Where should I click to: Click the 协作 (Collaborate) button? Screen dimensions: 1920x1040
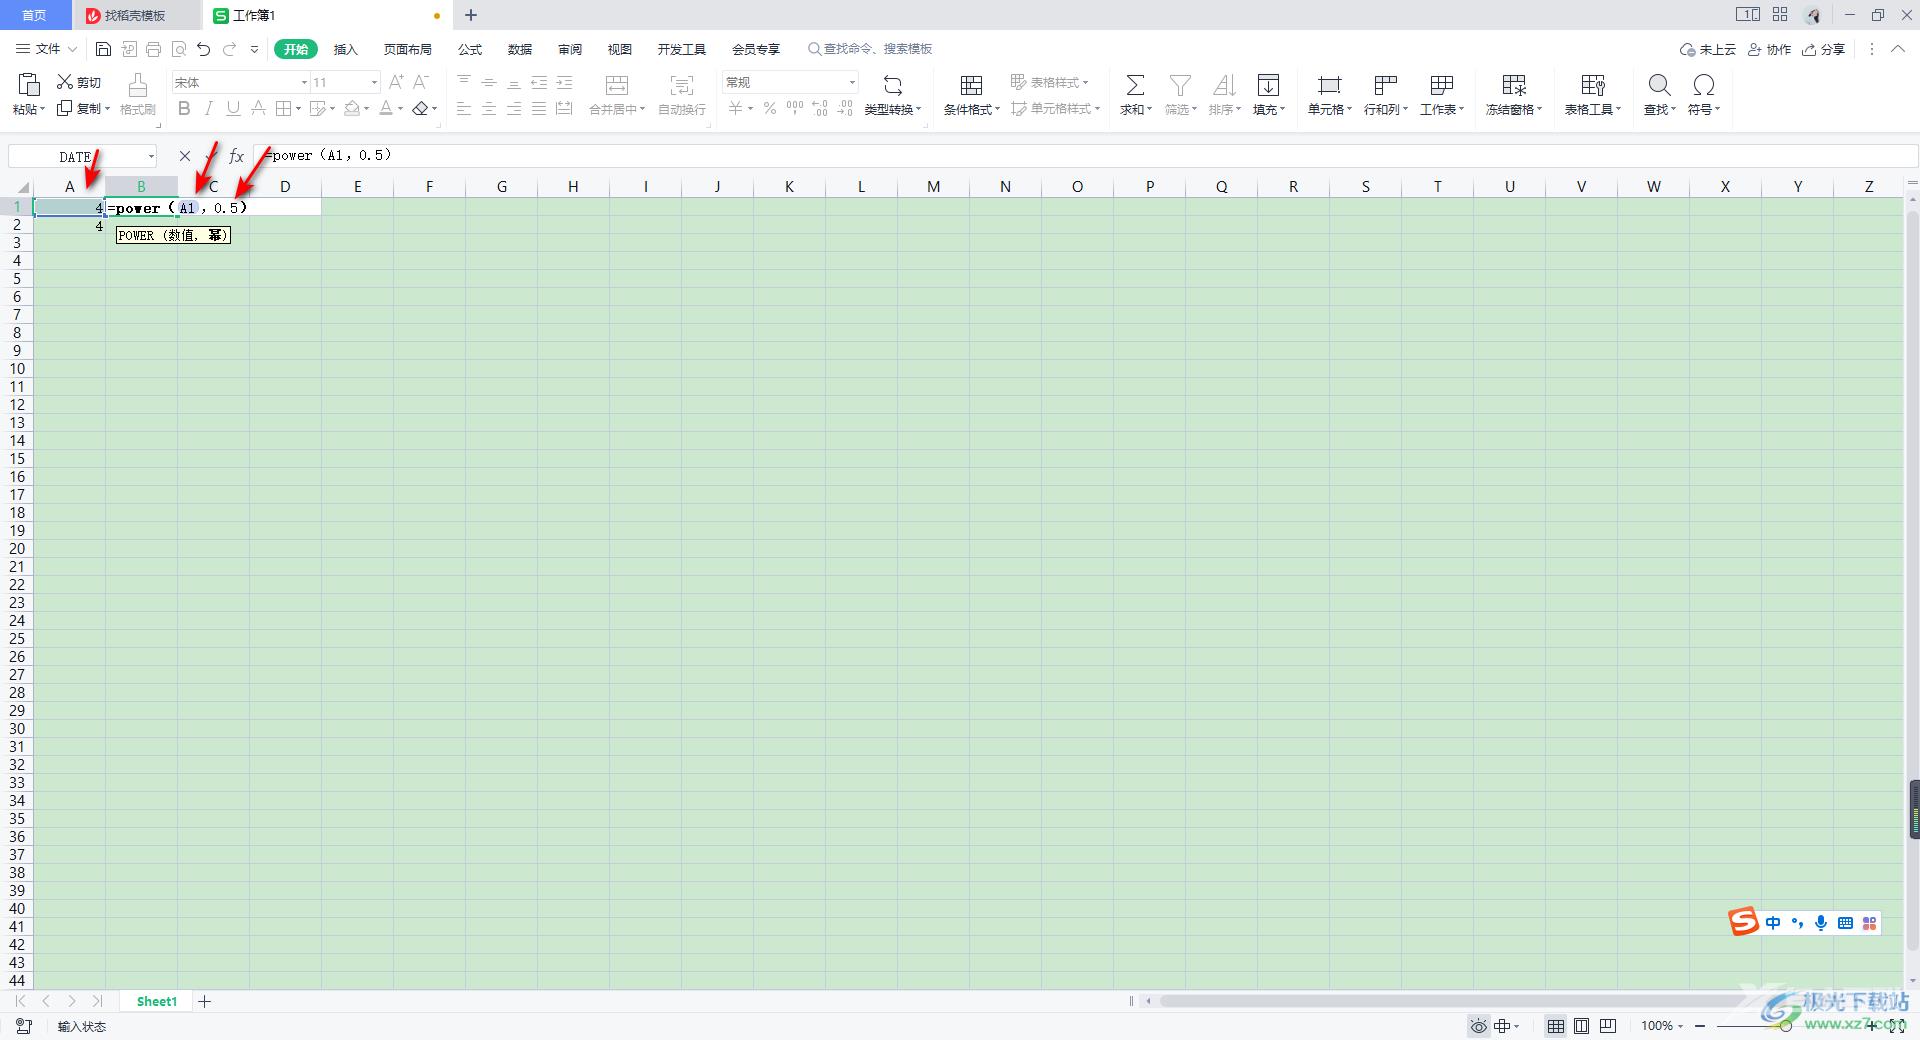point(1769,49)
